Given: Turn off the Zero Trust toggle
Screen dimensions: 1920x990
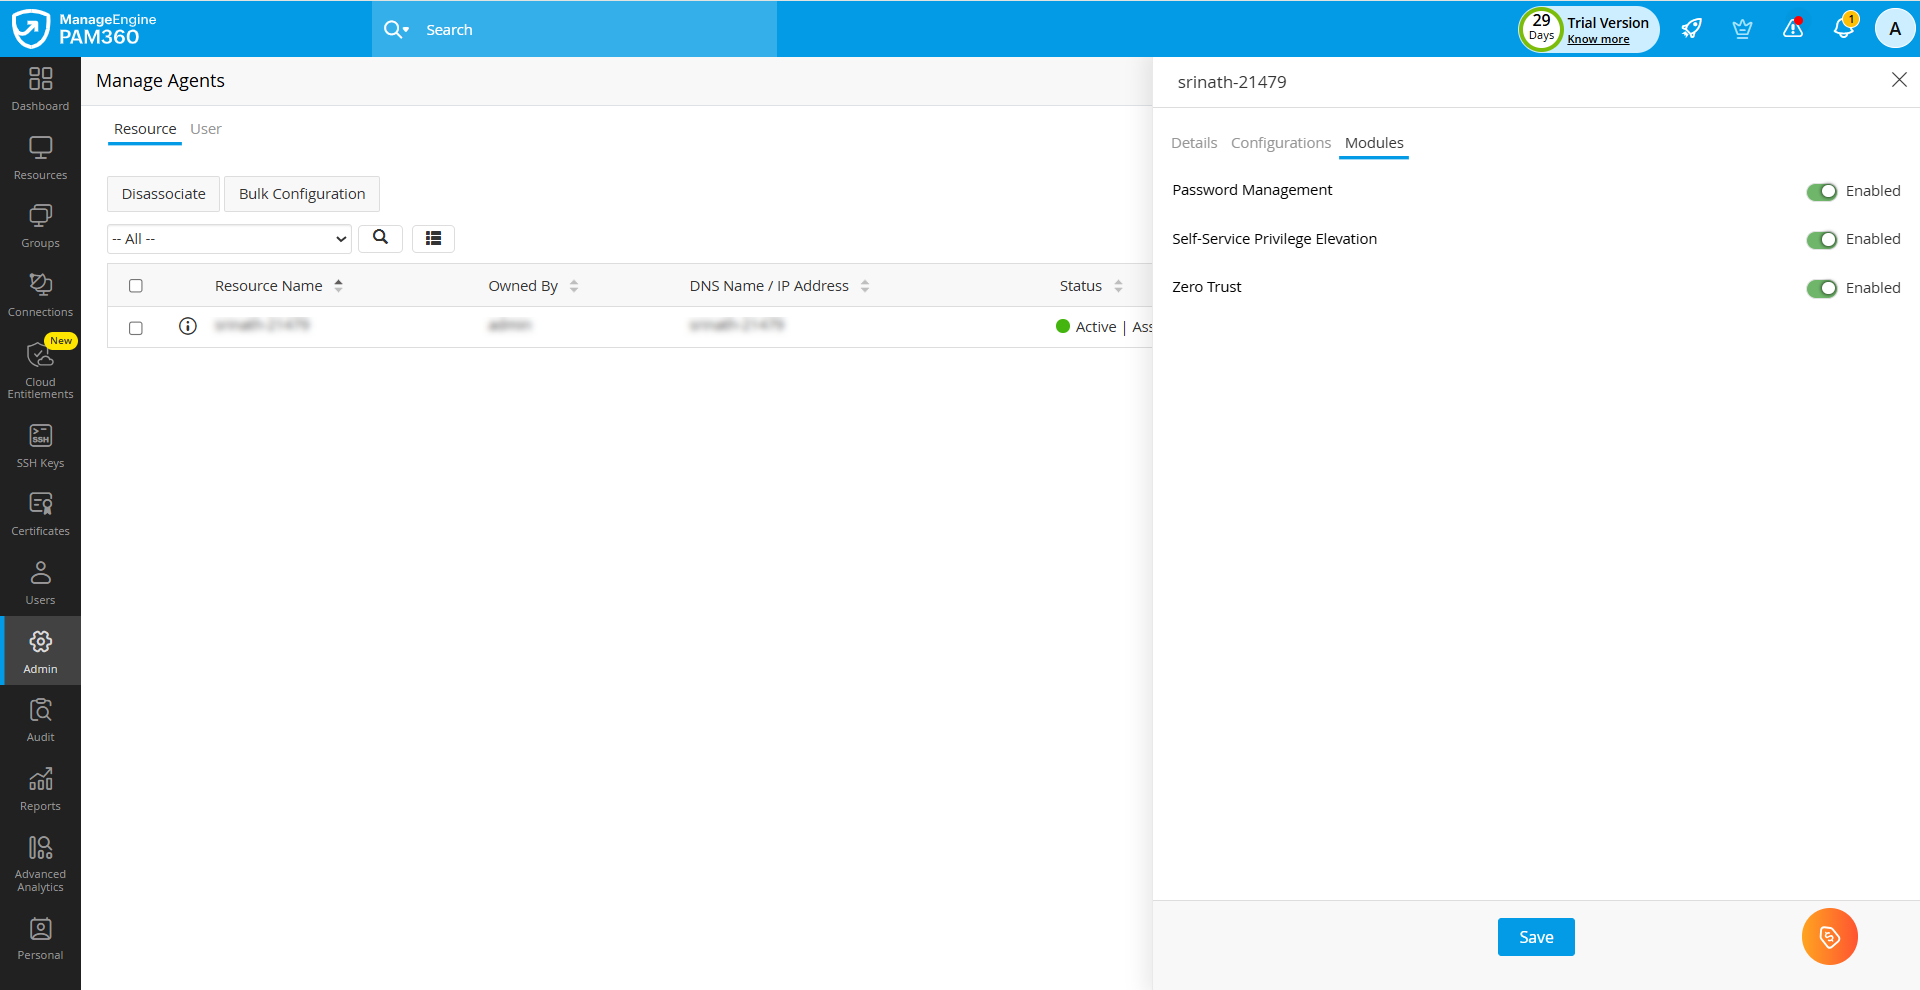Looking at the screenshot, I should click(x=1821, y=289).
